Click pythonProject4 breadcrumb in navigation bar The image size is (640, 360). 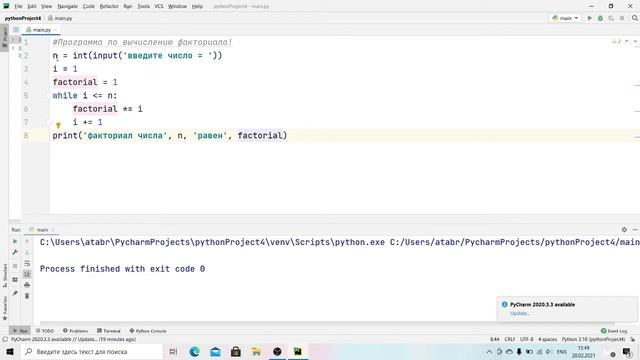pyautogui.click(x=23, y=18)
